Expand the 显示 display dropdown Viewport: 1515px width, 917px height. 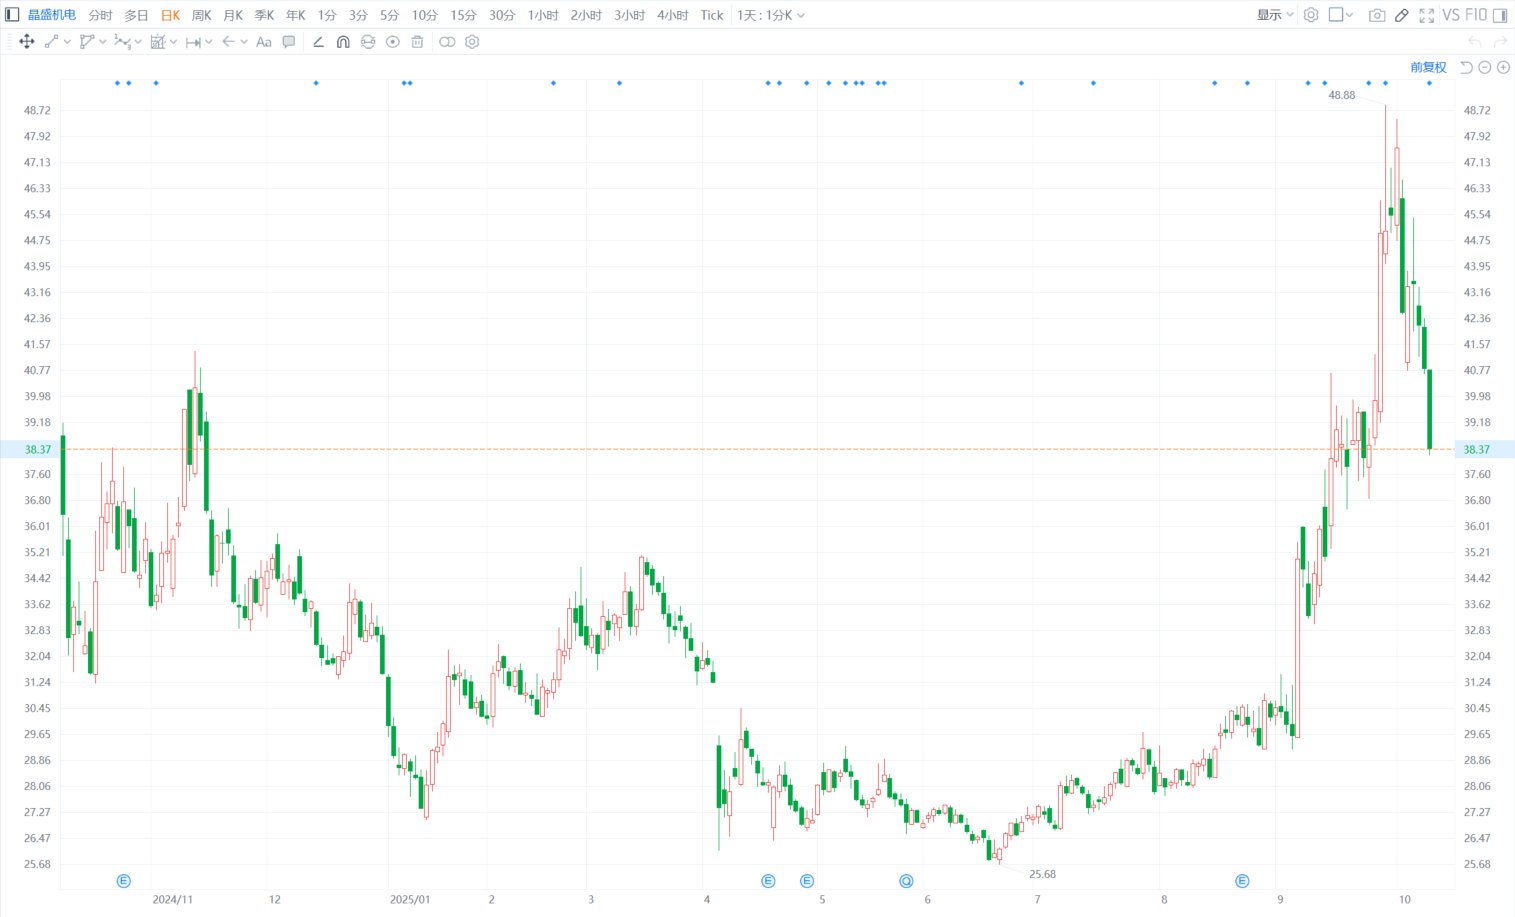(x=1275, y=15)
